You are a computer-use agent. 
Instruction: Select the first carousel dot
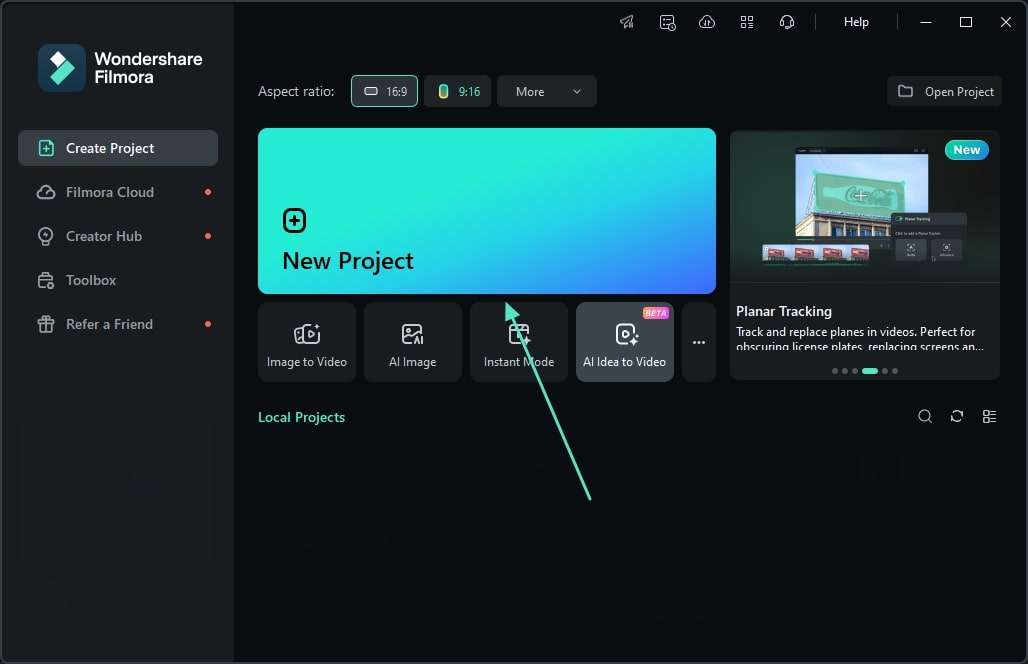pos(835,371)
